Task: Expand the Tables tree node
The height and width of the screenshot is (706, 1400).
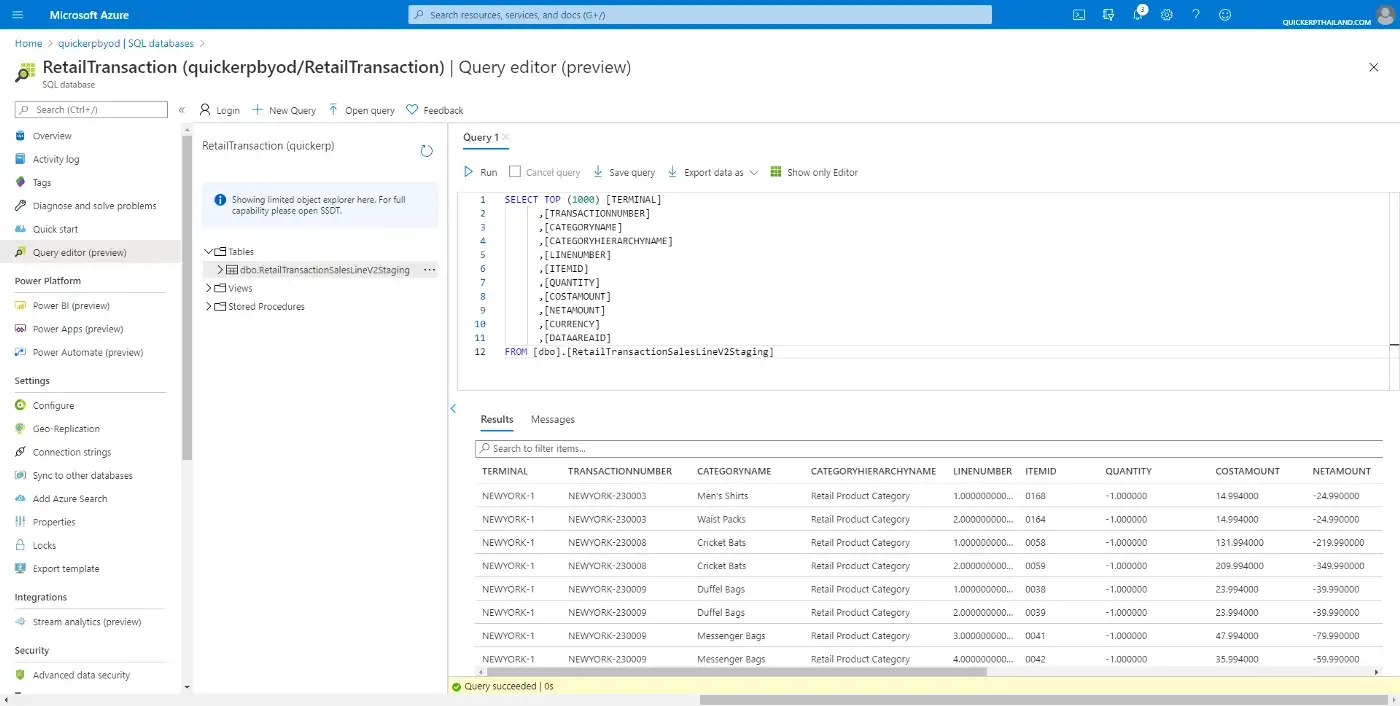Action: [x=209, y=252]
